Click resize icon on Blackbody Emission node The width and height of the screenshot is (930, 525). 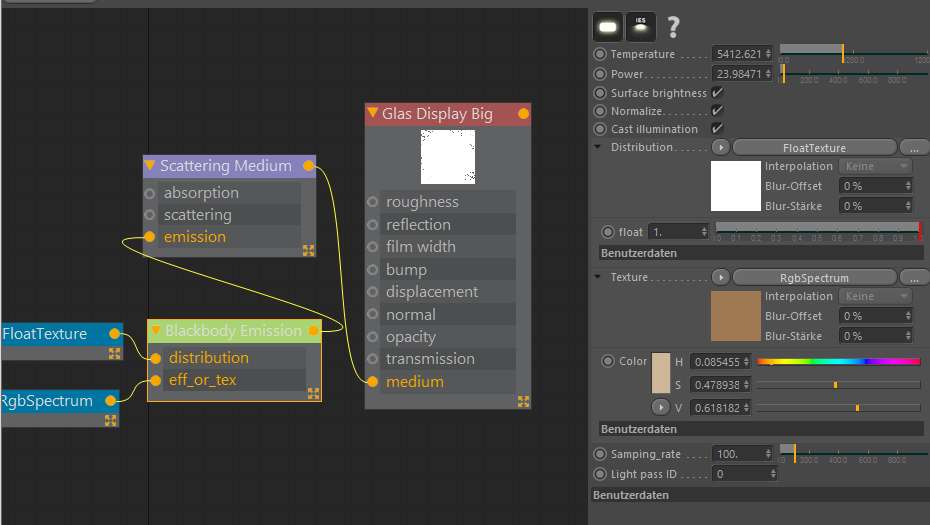tap(313, 394)
